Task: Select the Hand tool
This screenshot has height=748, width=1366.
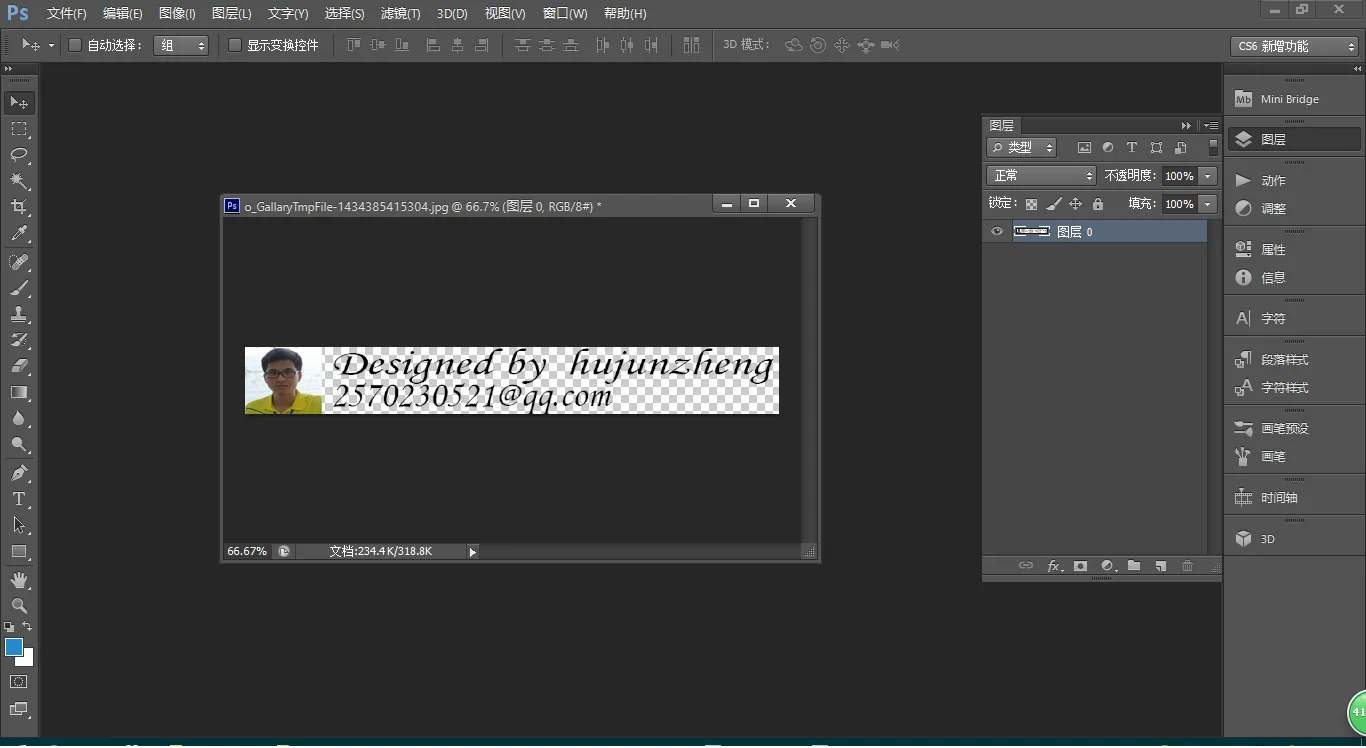Action: coord(19,580)
